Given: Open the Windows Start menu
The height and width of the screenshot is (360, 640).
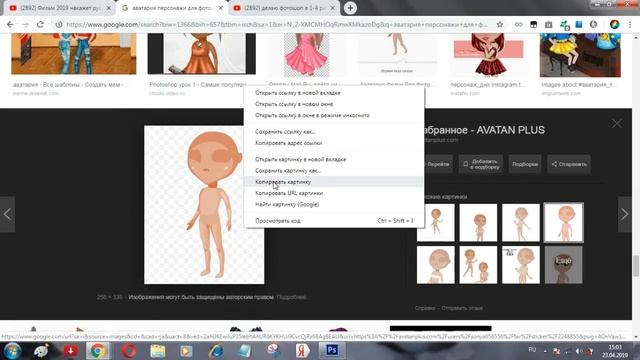Looking at the screenshot, I should (x=12, y=351).
